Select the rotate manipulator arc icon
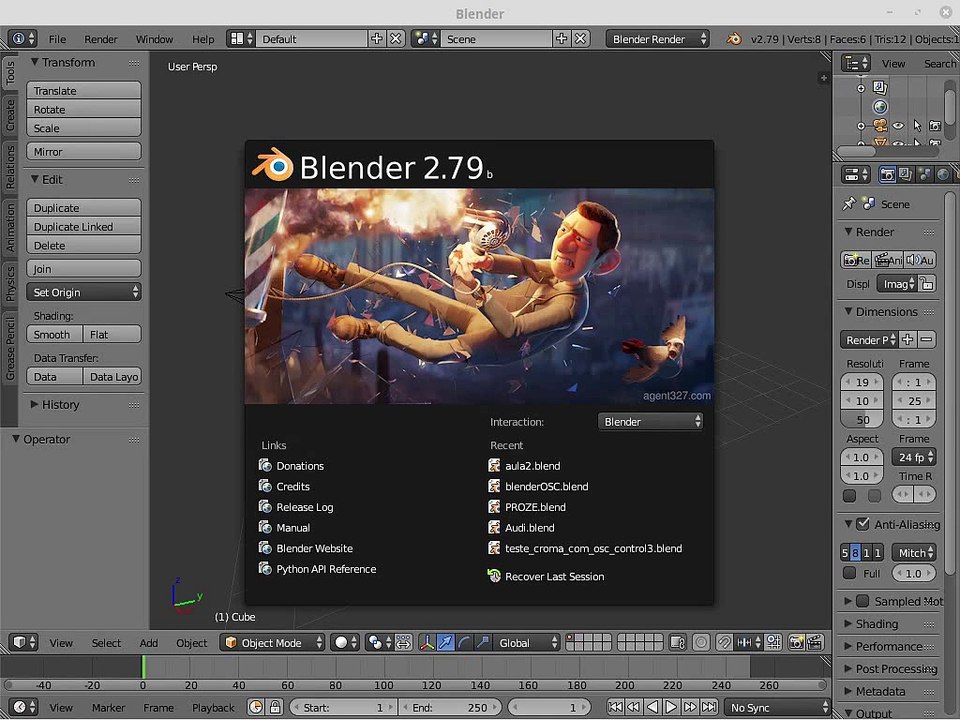 [464, 642]
